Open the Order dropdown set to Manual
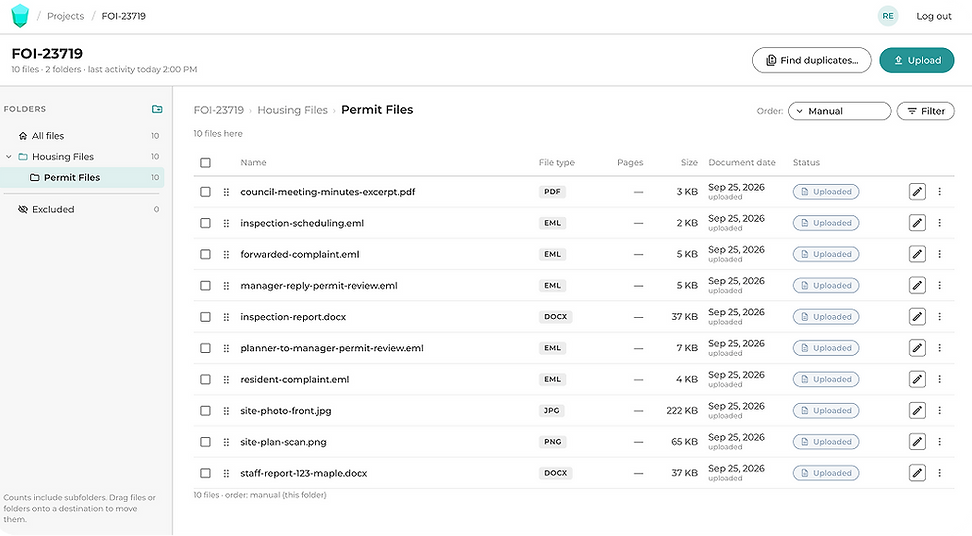Image resolution: width=972 pixels, height=536 pixels. click(x=839, y=111)
